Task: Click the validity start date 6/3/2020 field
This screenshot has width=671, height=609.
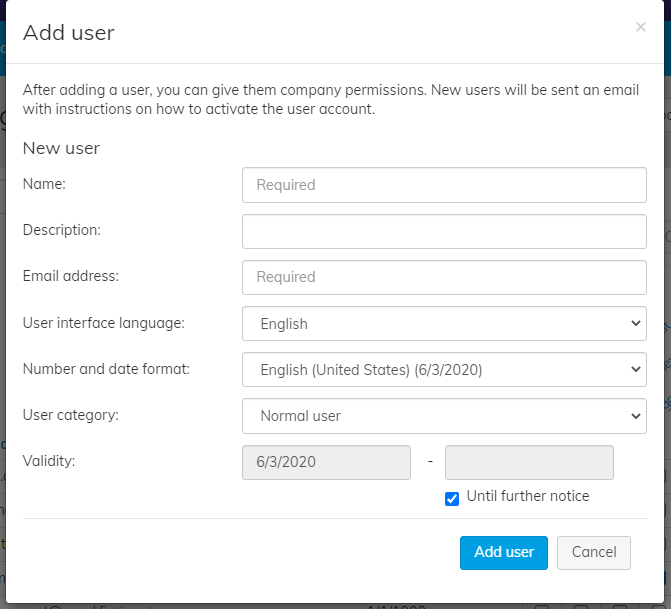Action: click(x=326, y=463)
